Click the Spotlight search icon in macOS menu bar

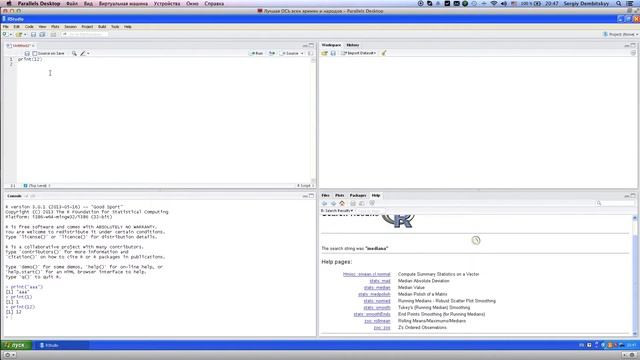619,3
